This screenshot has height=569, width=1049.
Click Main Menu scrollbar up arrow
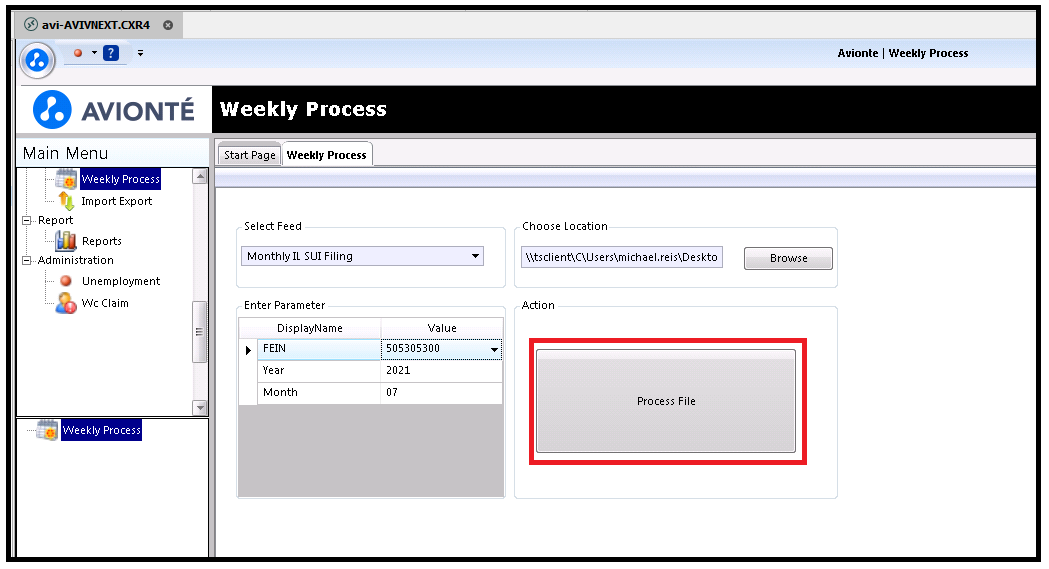(x=200, y=177)
